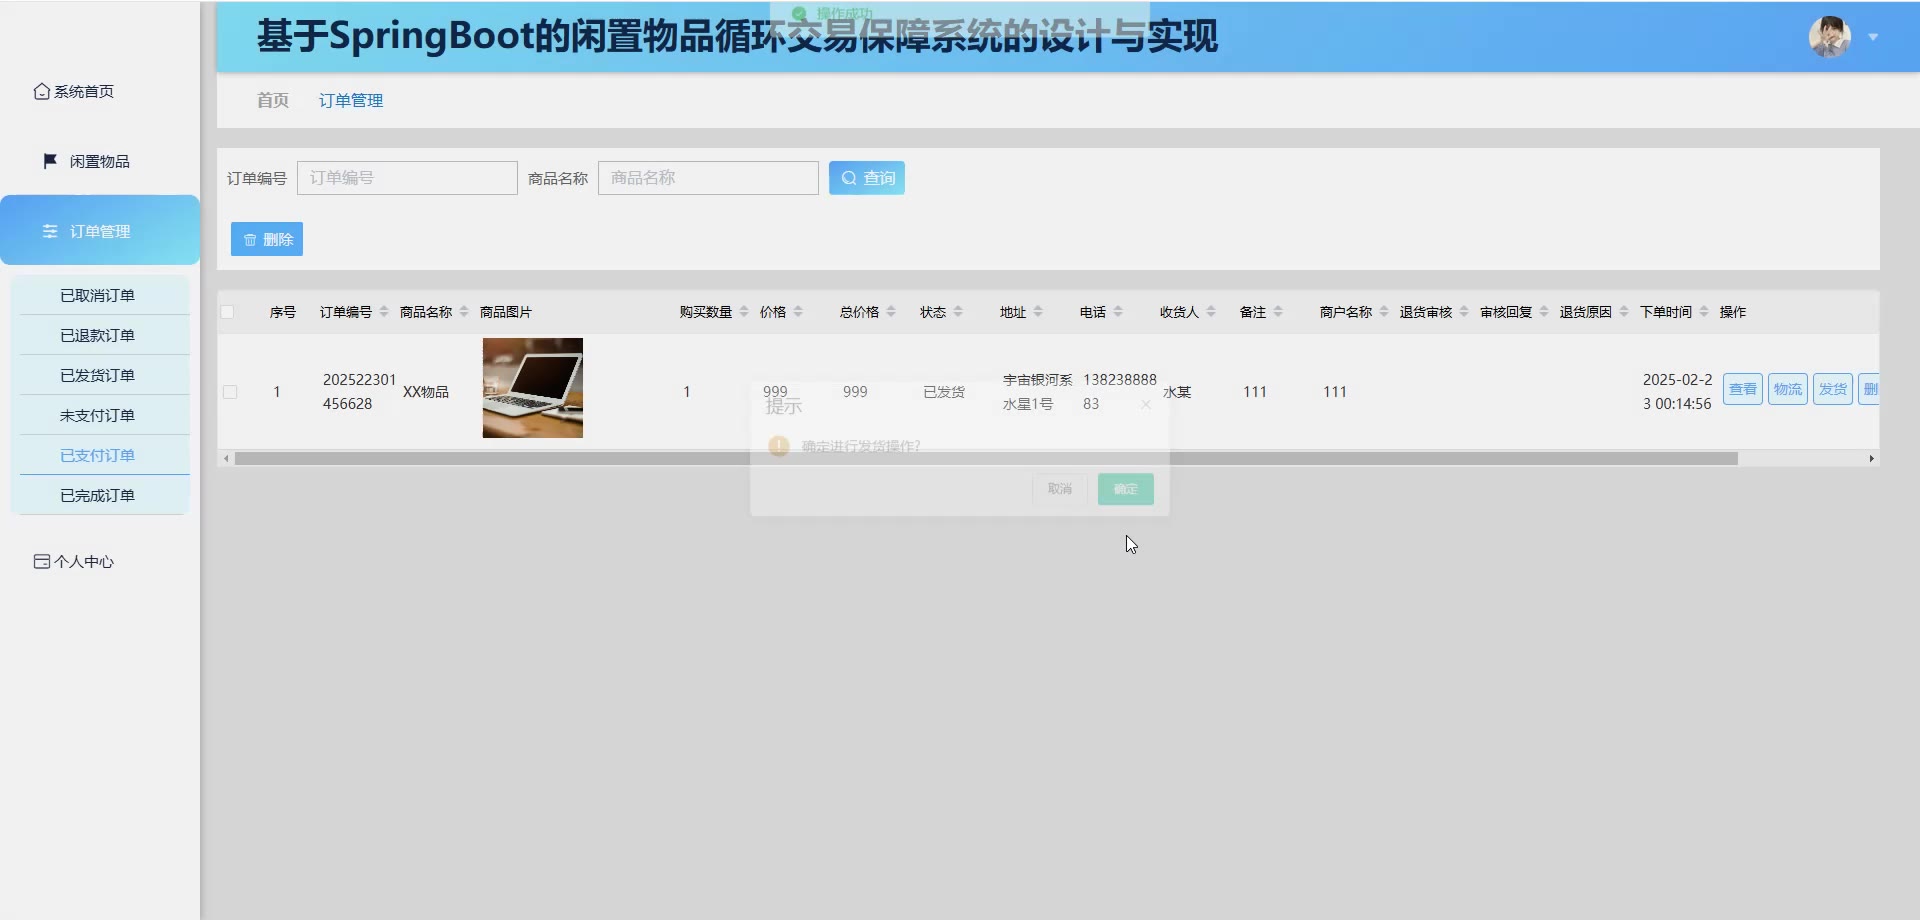The image size is (1920, 920).
Task: Focus the order number input field
Action: click(407, 178)
